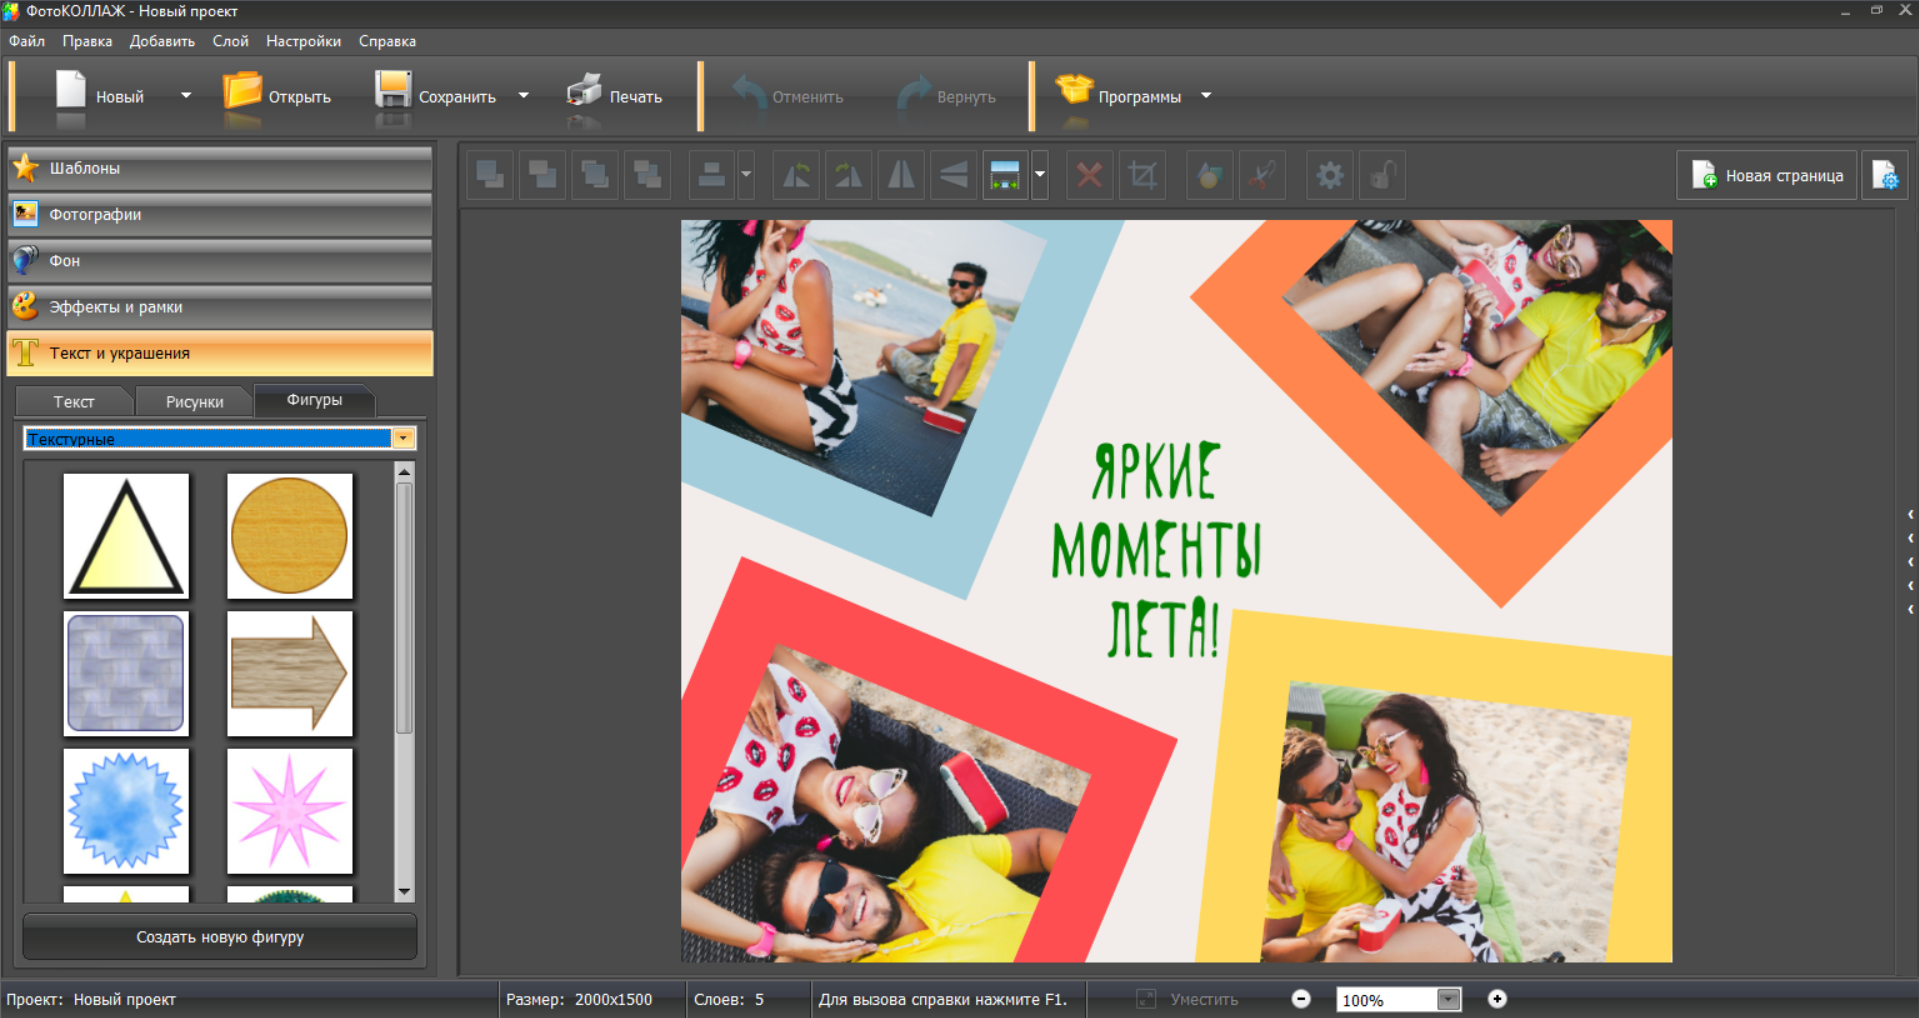This screenshot has height=1018, width=1919.
Task: Expand the Сохранить dropdown arrow
Action: click(x=523, y=96)
